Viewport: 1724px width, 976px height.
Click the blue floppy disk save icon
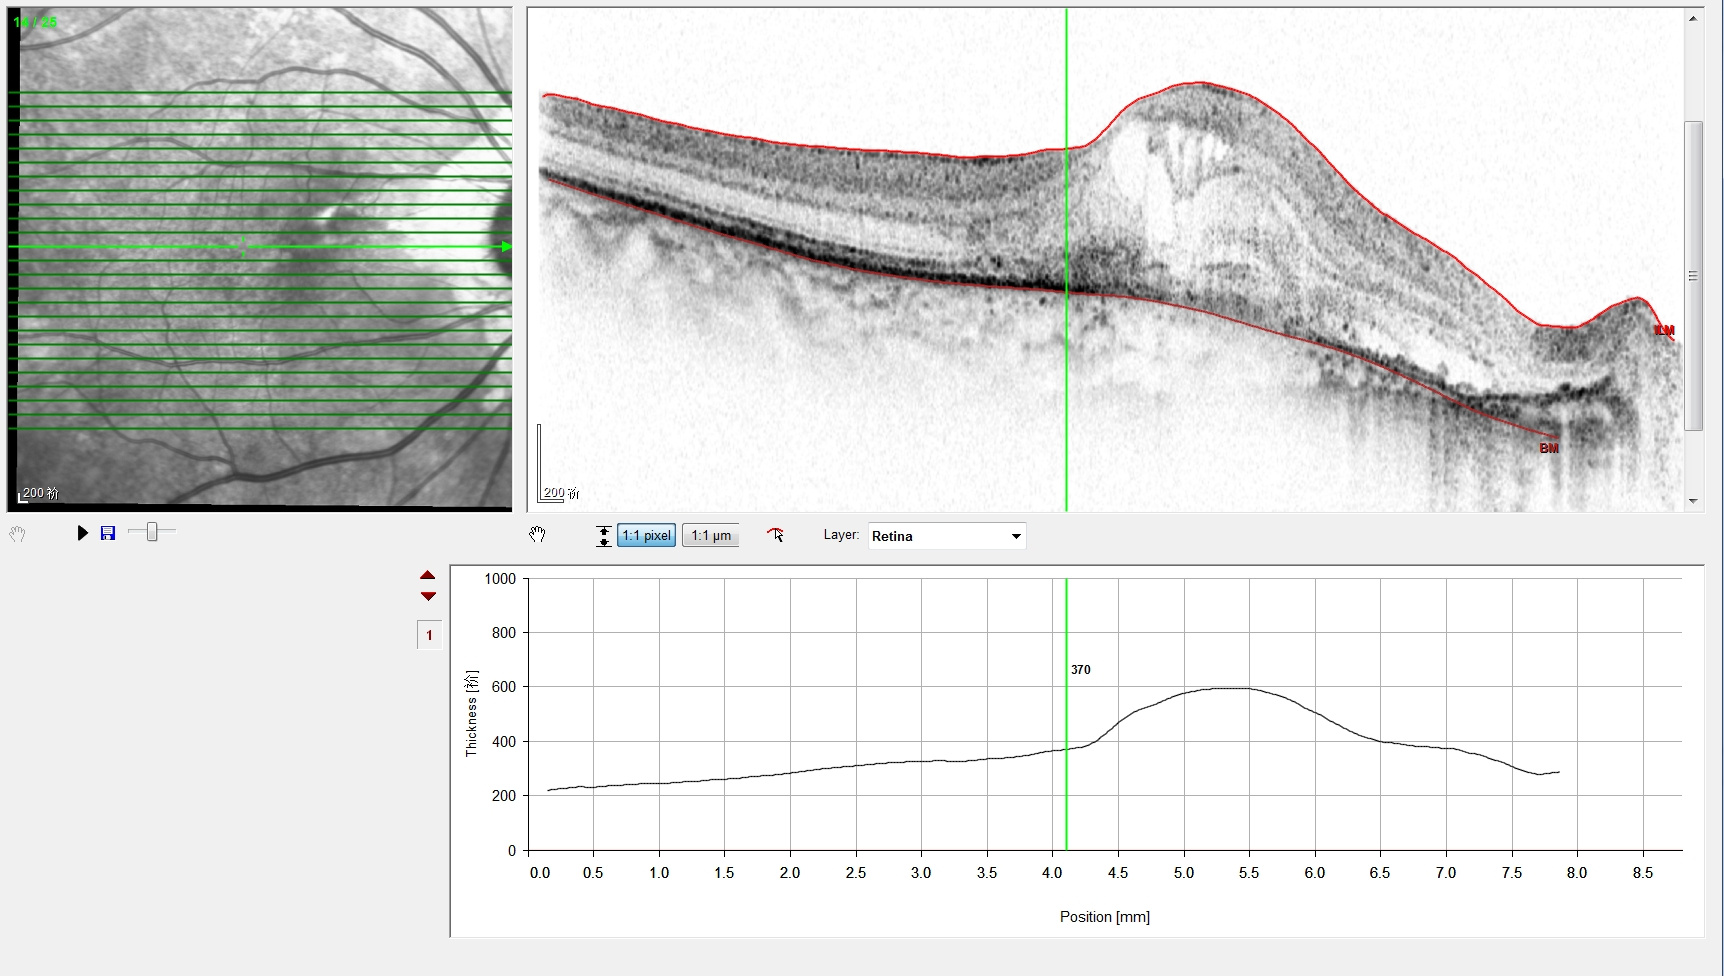(x=108, y=533)
